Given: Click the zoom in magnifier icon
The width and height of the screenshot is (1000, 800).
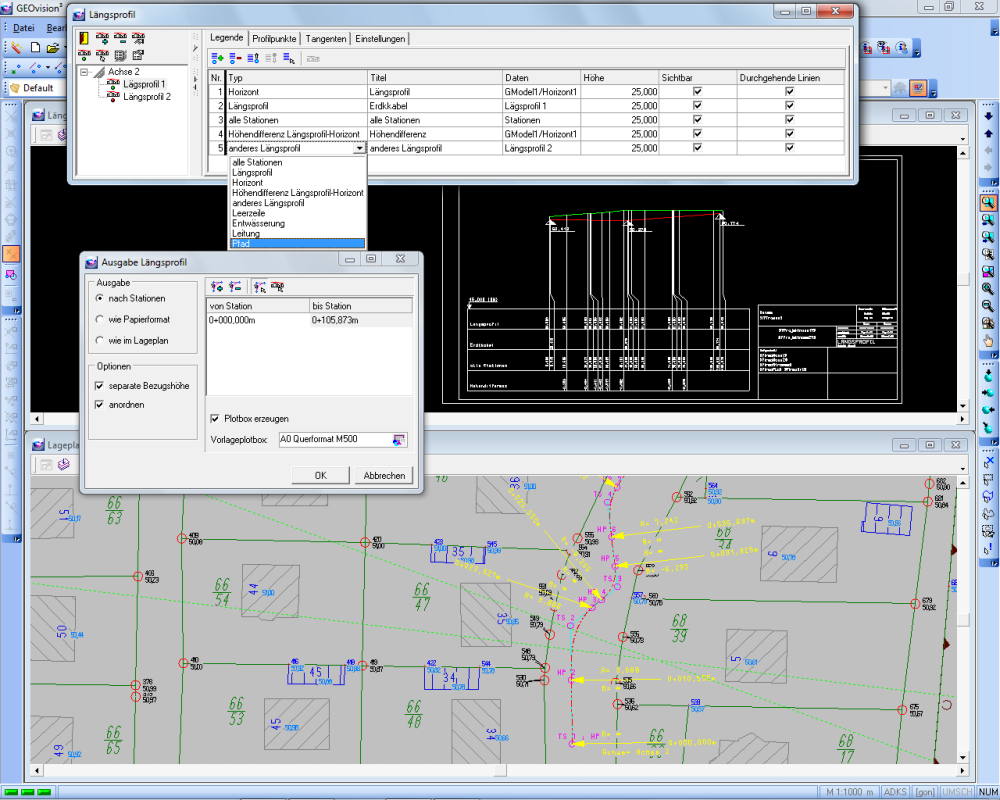Looking at the screenshot, I should 988,289.
